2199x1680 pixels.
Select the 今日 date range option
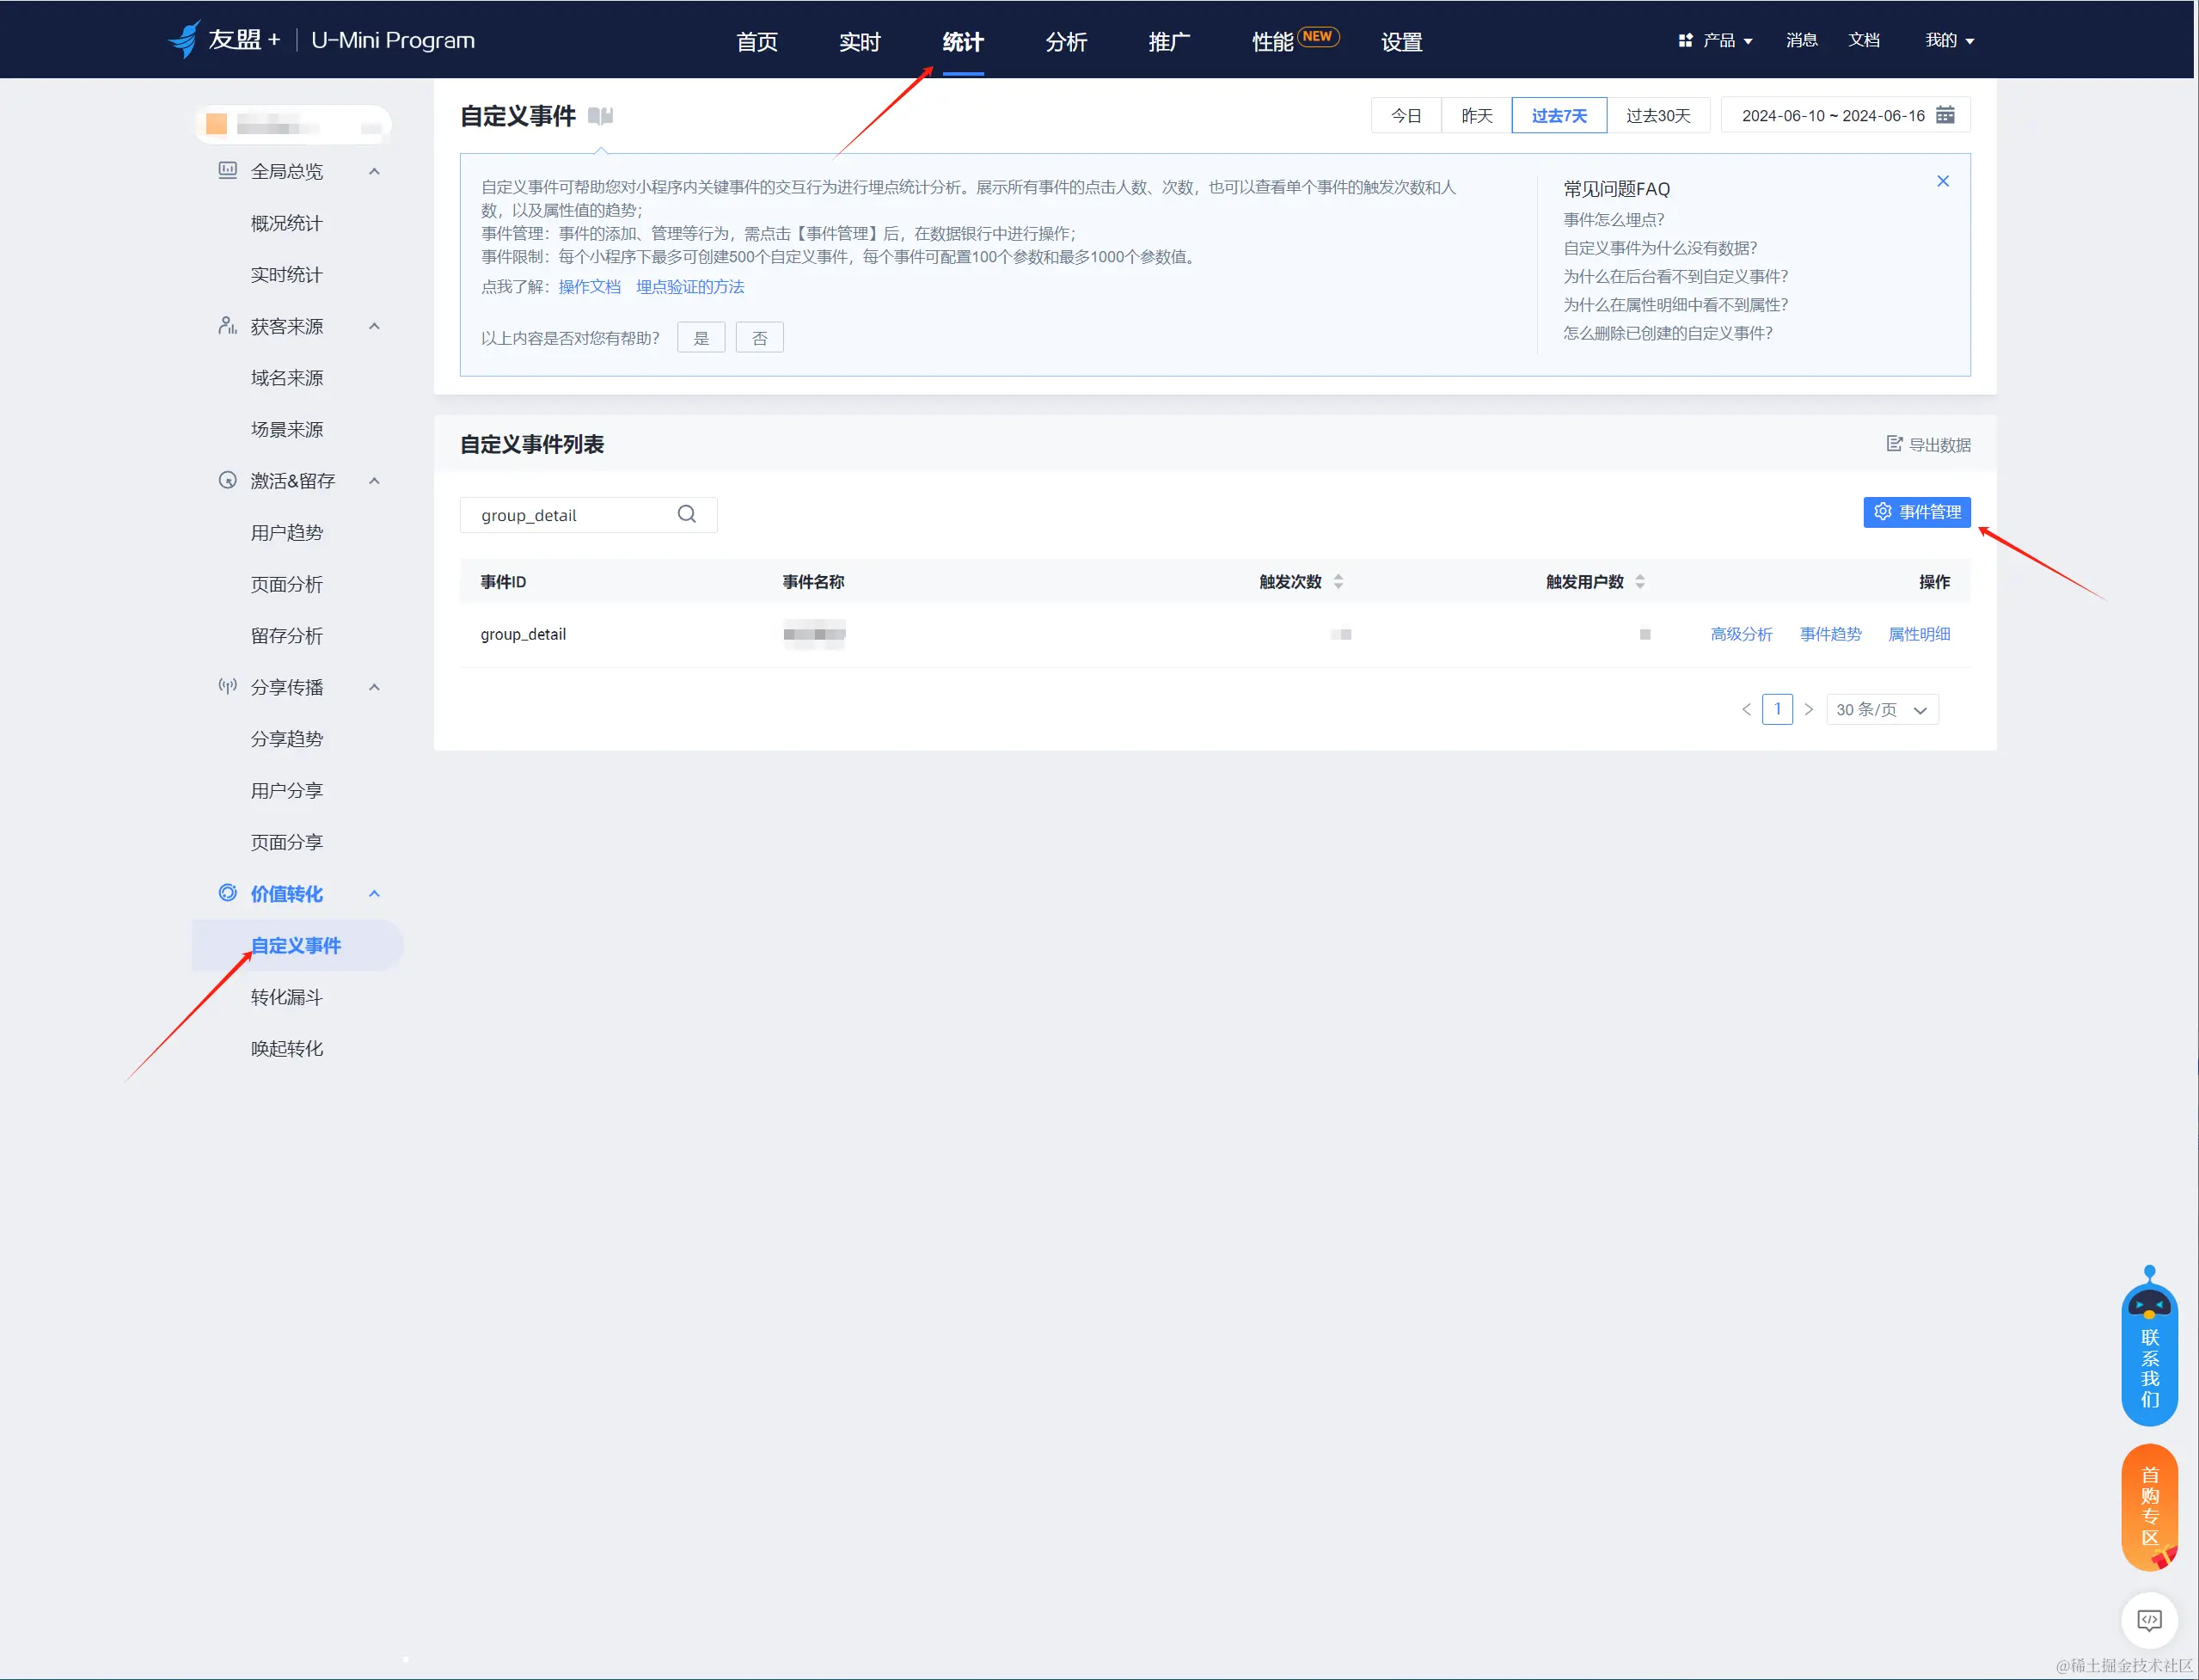(1405, 116)
